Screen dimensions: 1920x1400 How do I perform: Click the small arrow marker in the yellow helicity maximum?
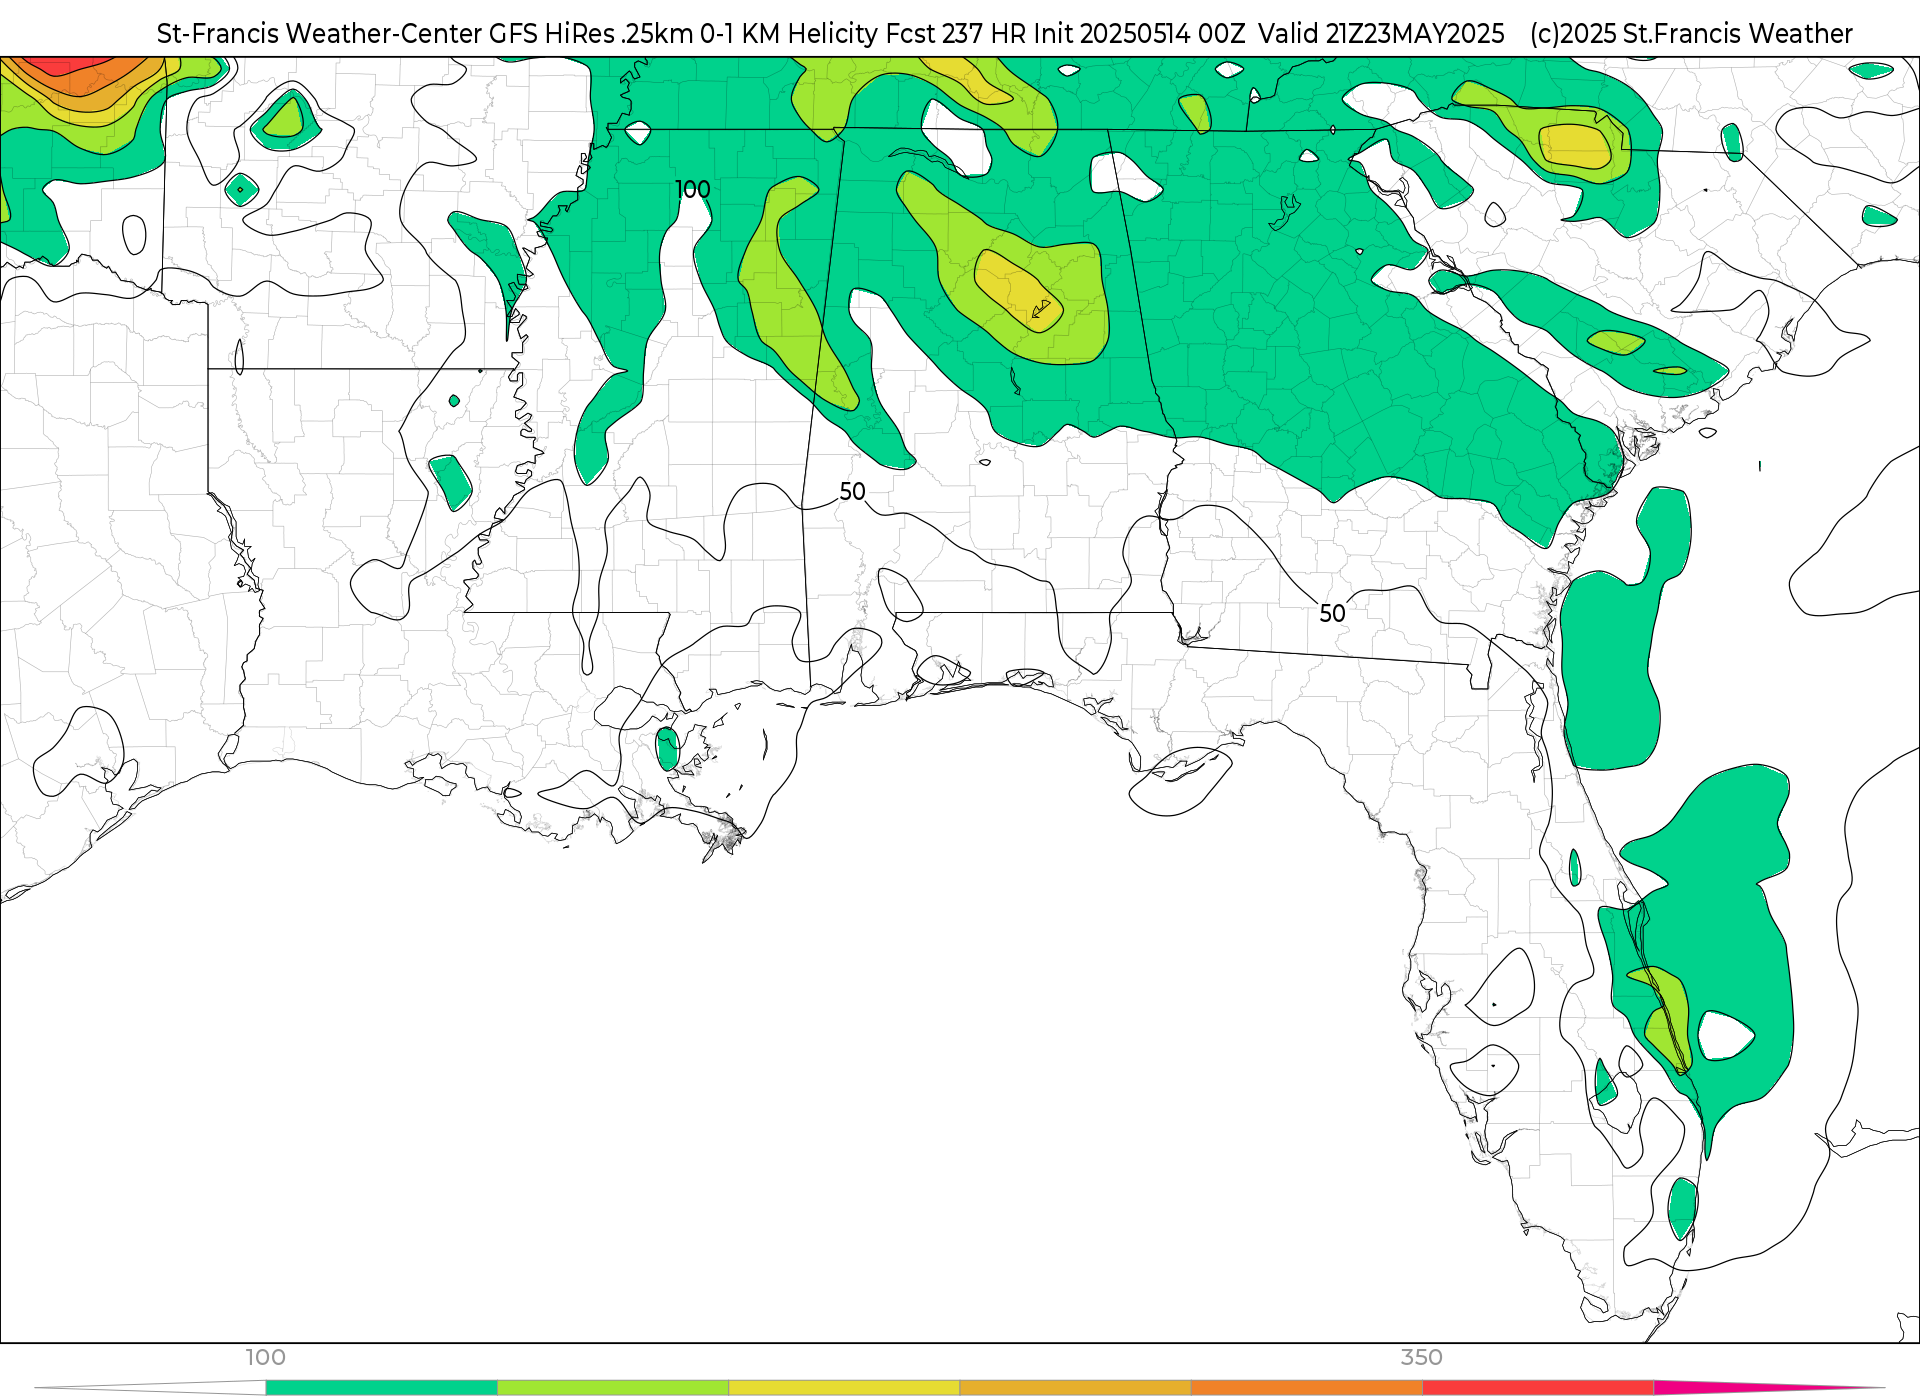pyautogui.click(x=1041, y=309)
